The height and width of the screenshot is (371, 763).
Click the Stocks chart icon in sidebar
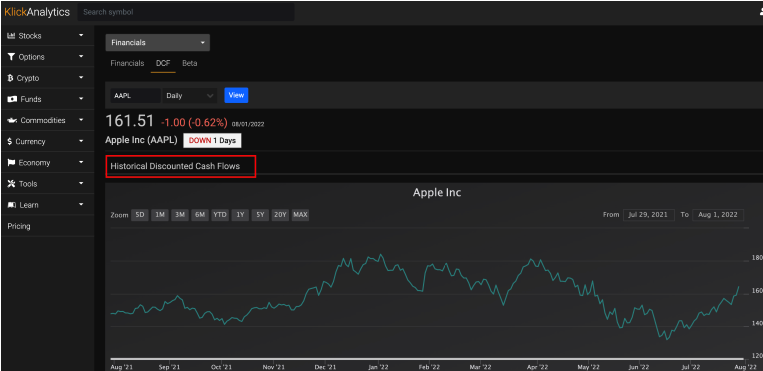click(11, 36)
